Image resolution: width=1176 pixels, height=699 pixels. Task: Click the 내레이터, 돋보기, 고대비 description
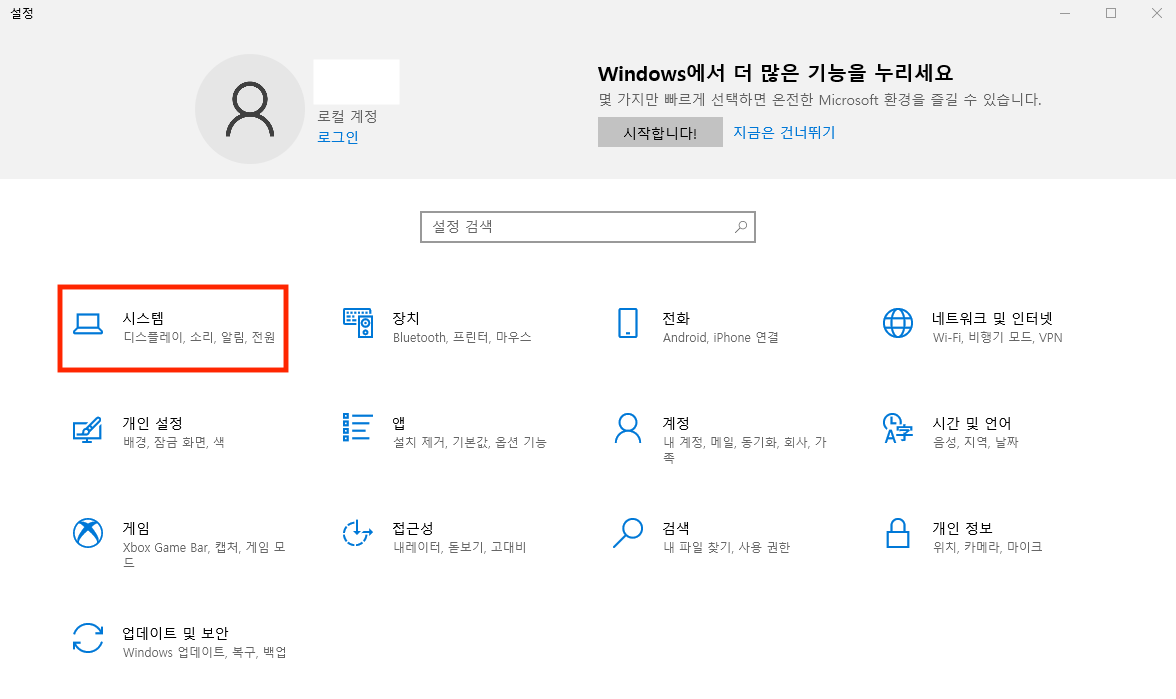pos(459,548)
